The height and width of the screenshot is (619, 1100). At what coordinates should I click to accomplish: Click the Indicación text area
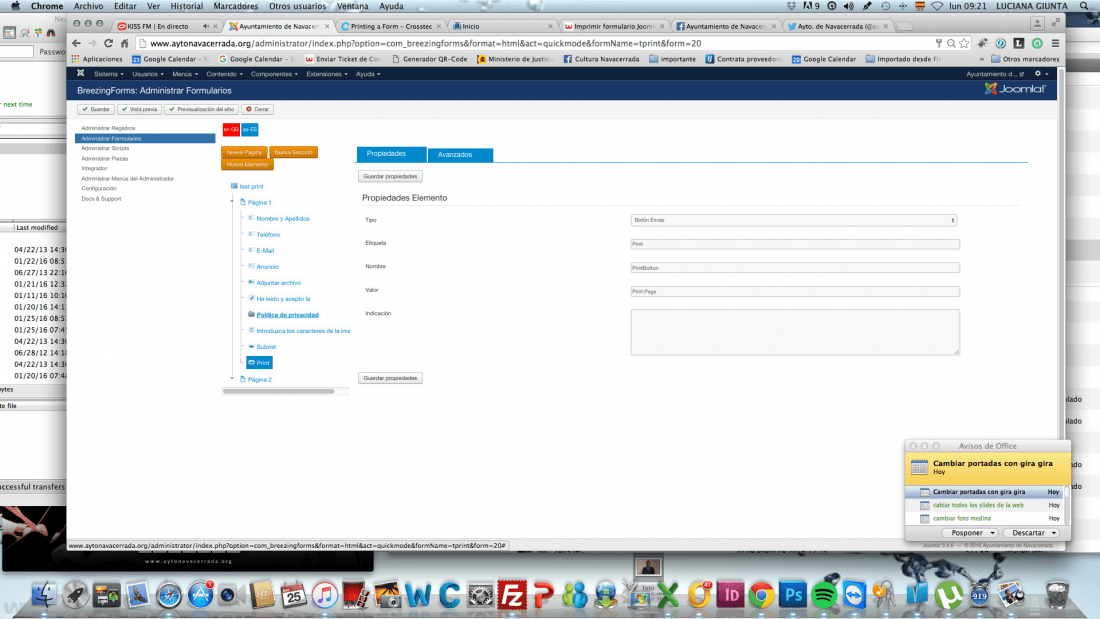point(795,332)
